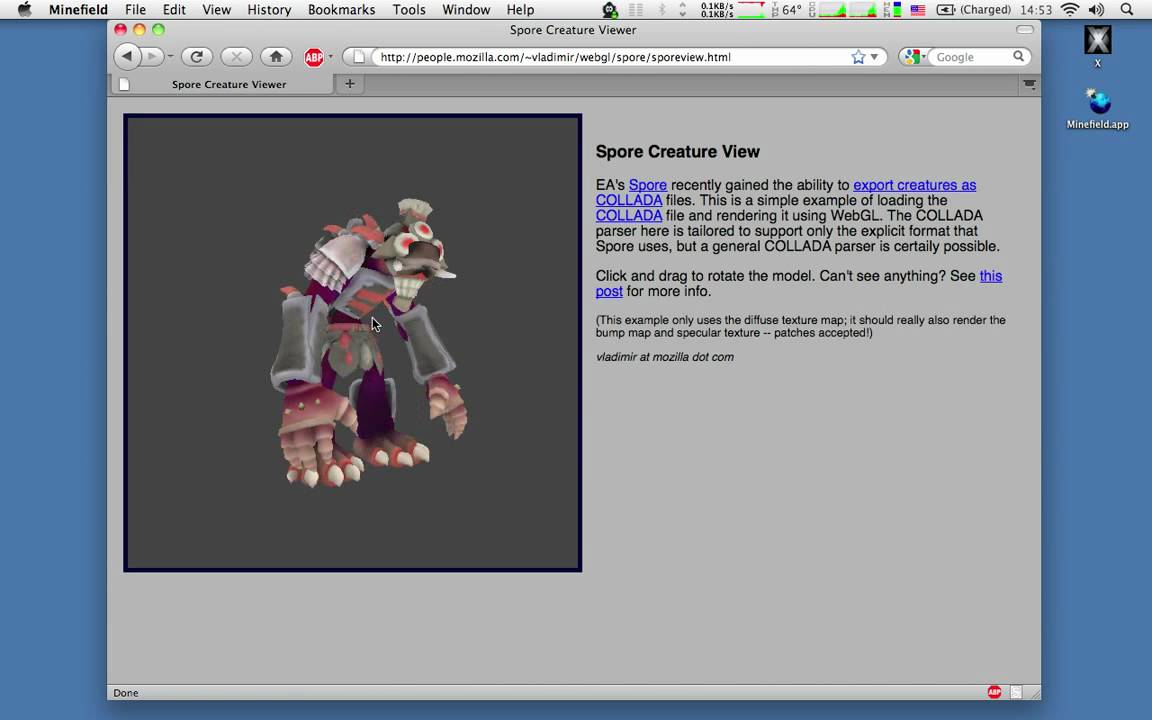Open the File menu

135,10
